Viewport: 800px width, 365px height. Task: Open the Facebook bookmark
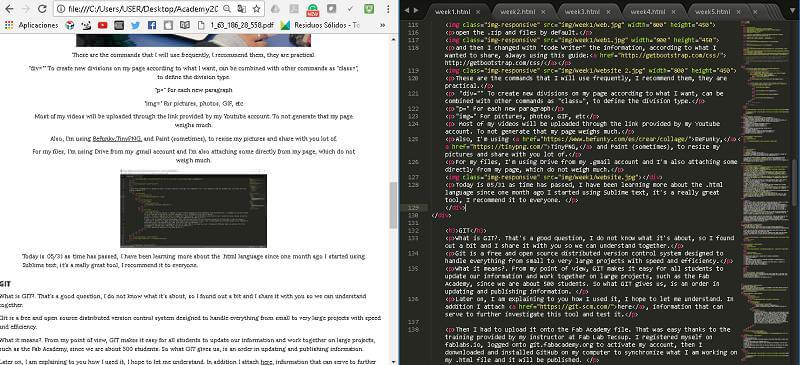coord(152,25)
